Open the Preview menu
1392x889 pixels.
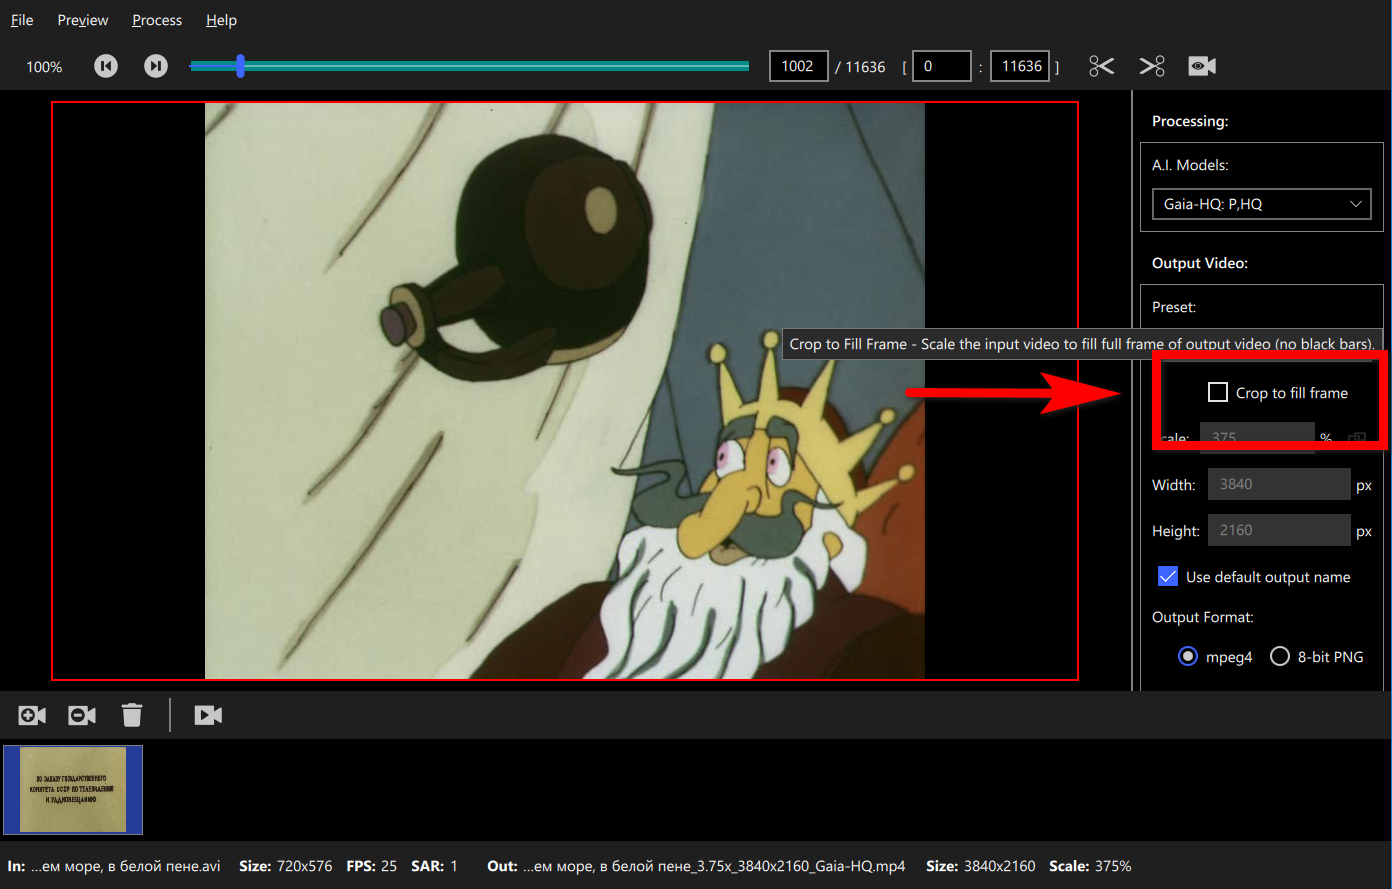(83, 20)
